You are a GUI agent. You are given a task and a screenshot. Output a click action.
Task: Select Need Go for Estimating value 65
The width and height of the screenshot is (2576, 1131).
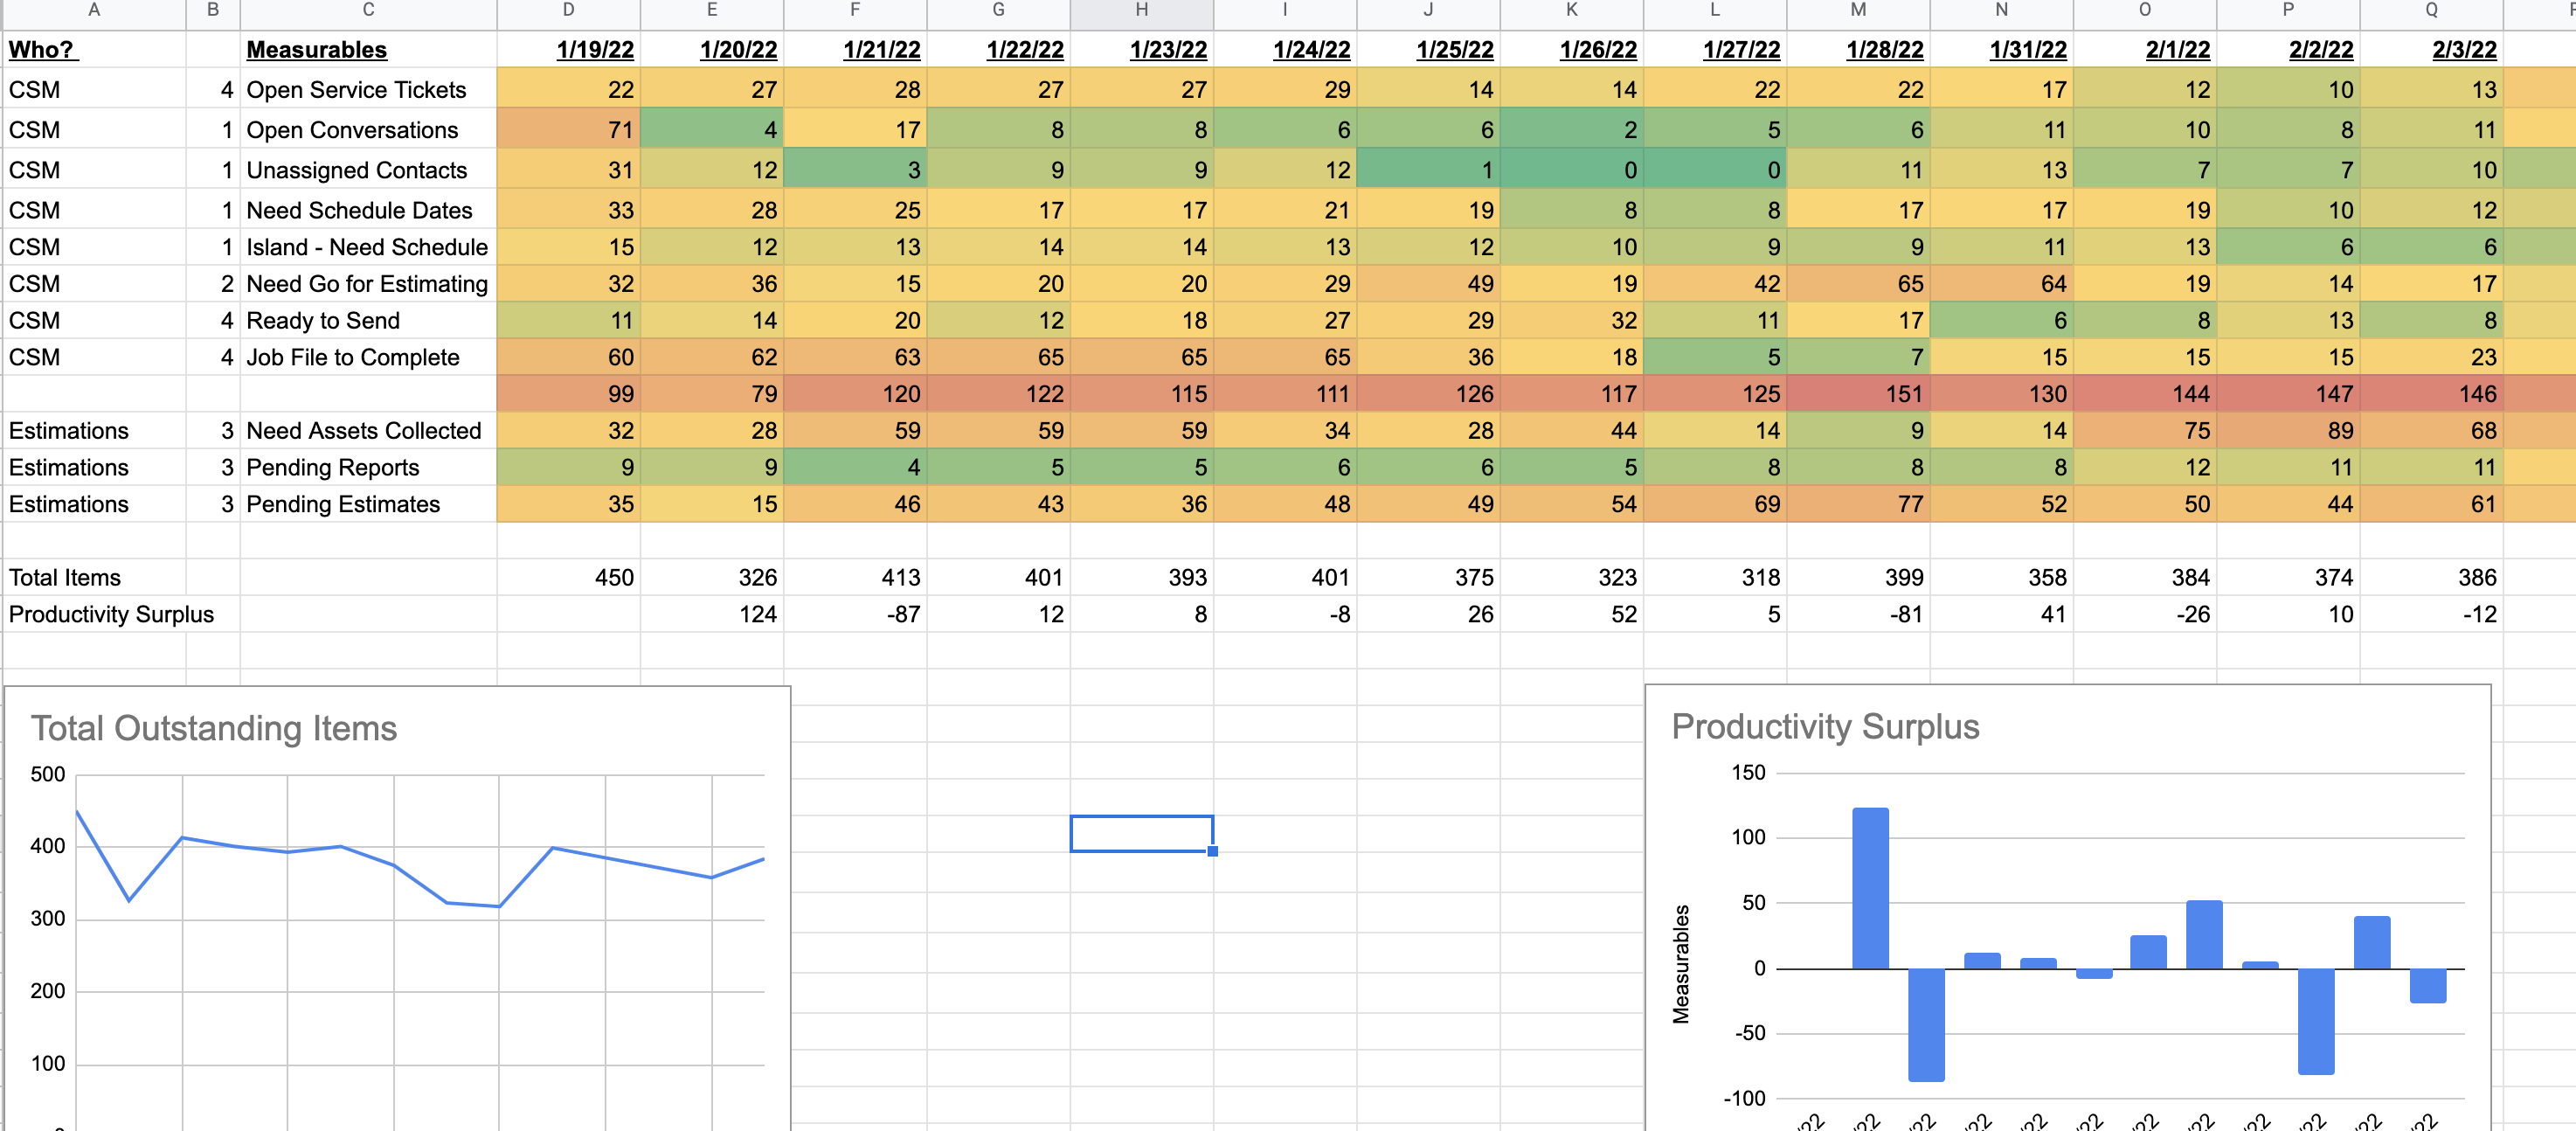point(1858,284)
